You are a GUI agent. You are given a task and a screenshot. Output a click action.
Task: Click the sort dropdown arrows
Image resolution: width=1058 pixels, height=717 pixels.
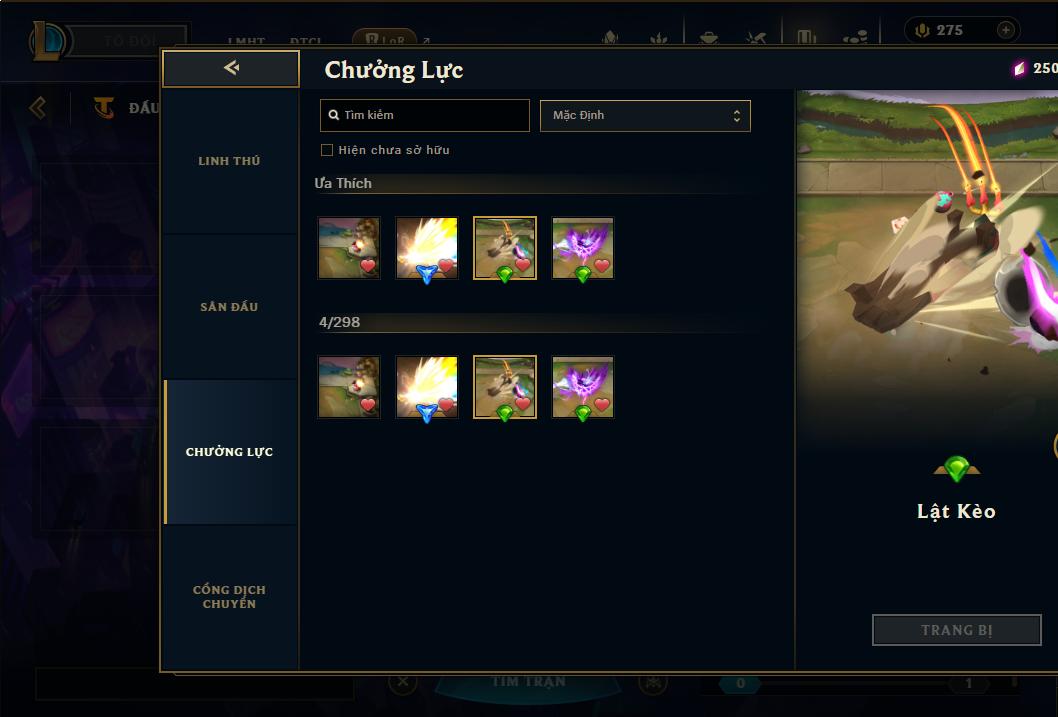point(737,115)
